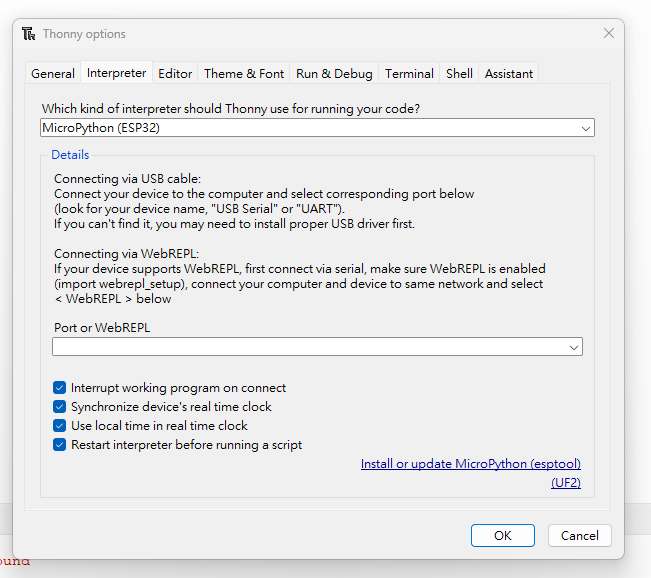Viewport: 651px width, 578px height.
Task: Click the 'Connecting via WebREPL:' text
Action: (127, 253)
